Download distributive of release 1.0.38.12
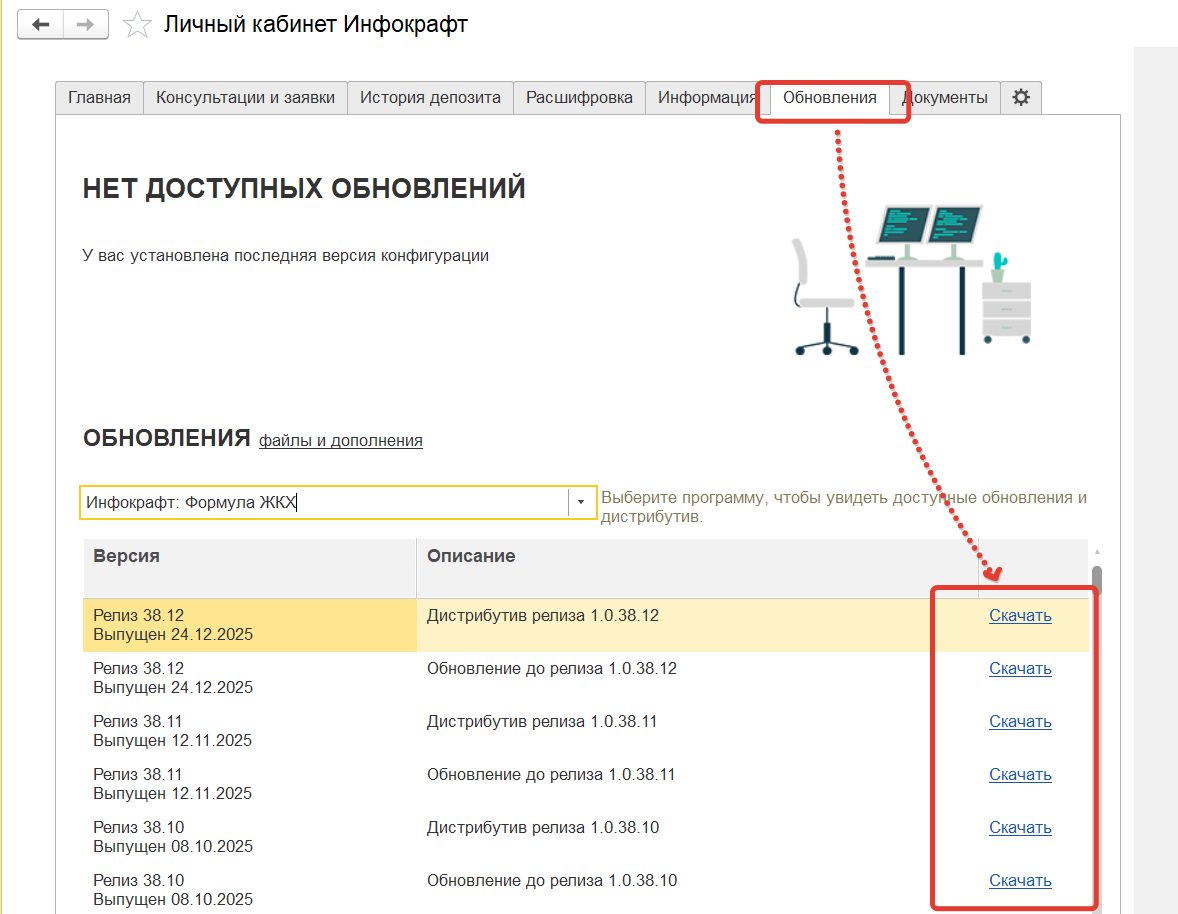Viewport: 1178px width, 914px height. [x=1020, y=616]
